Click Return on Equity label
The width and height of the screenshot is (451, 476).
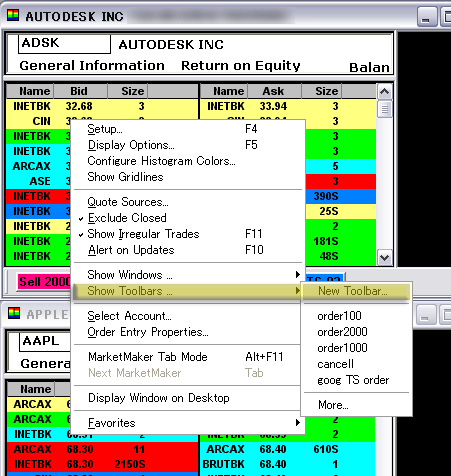[241, 66]
